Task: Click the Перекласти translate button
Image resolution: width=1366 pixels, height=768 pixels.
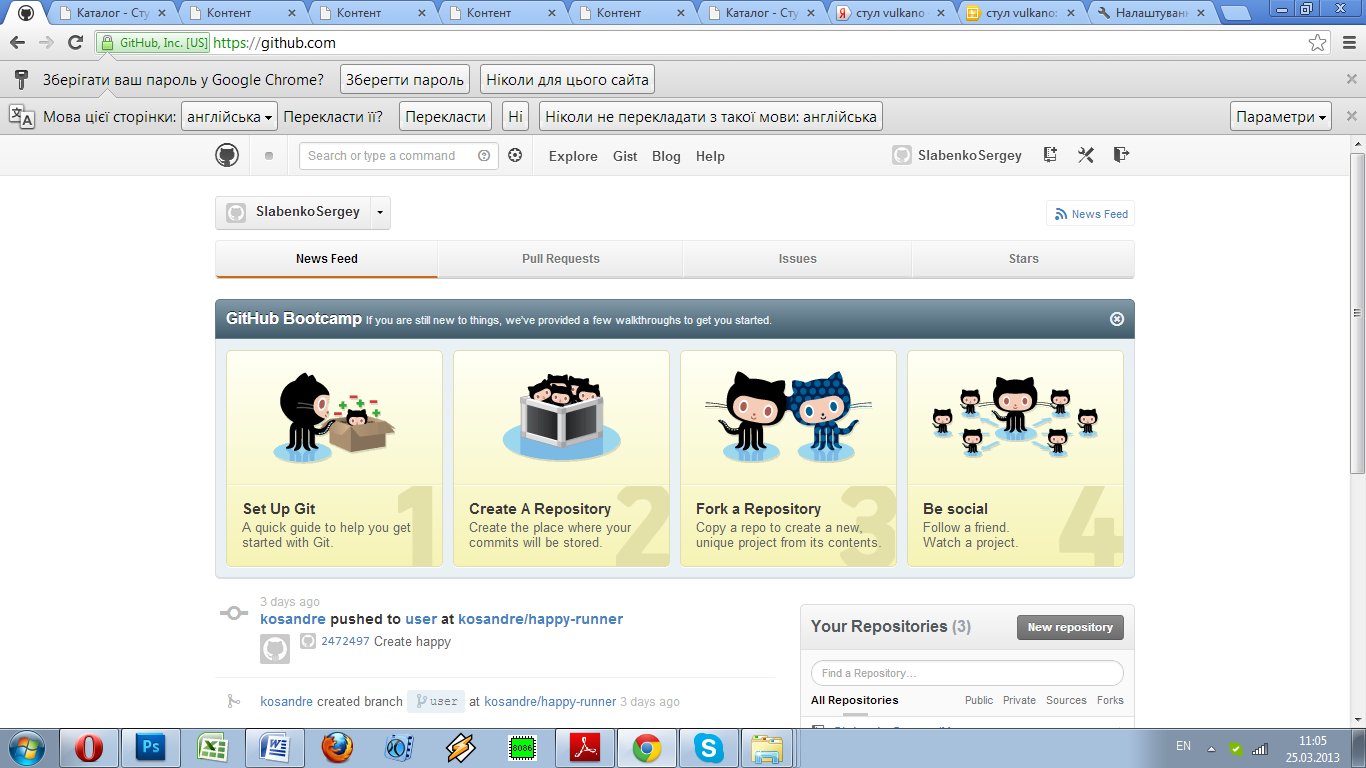Action: 446,117
